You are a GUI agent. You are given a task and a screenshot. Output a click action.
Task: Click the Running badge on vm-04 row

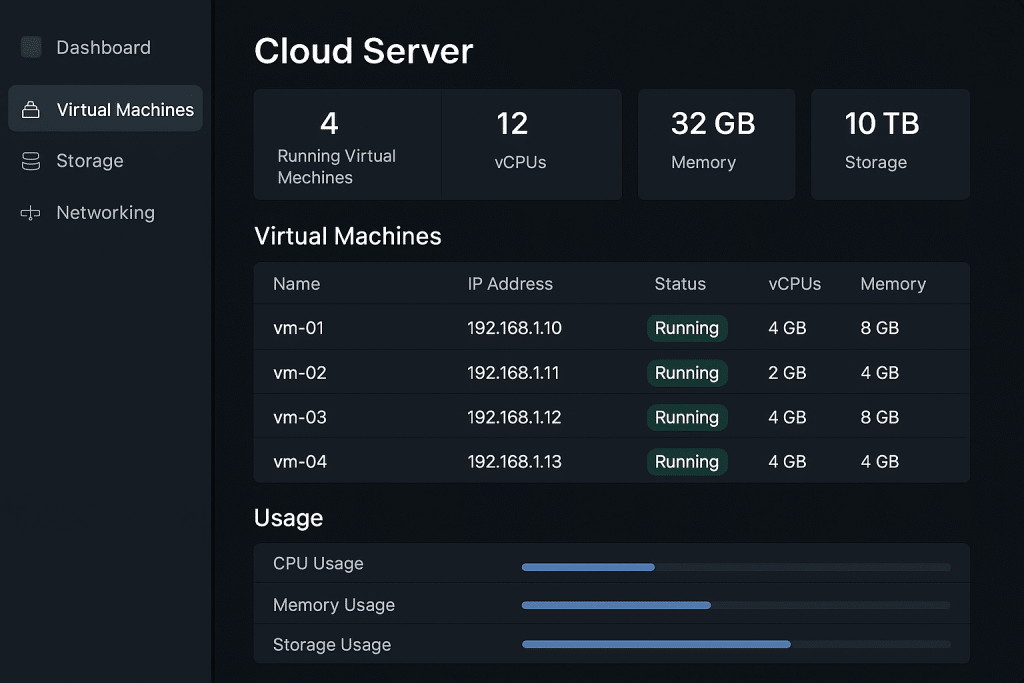coord(686,462)
